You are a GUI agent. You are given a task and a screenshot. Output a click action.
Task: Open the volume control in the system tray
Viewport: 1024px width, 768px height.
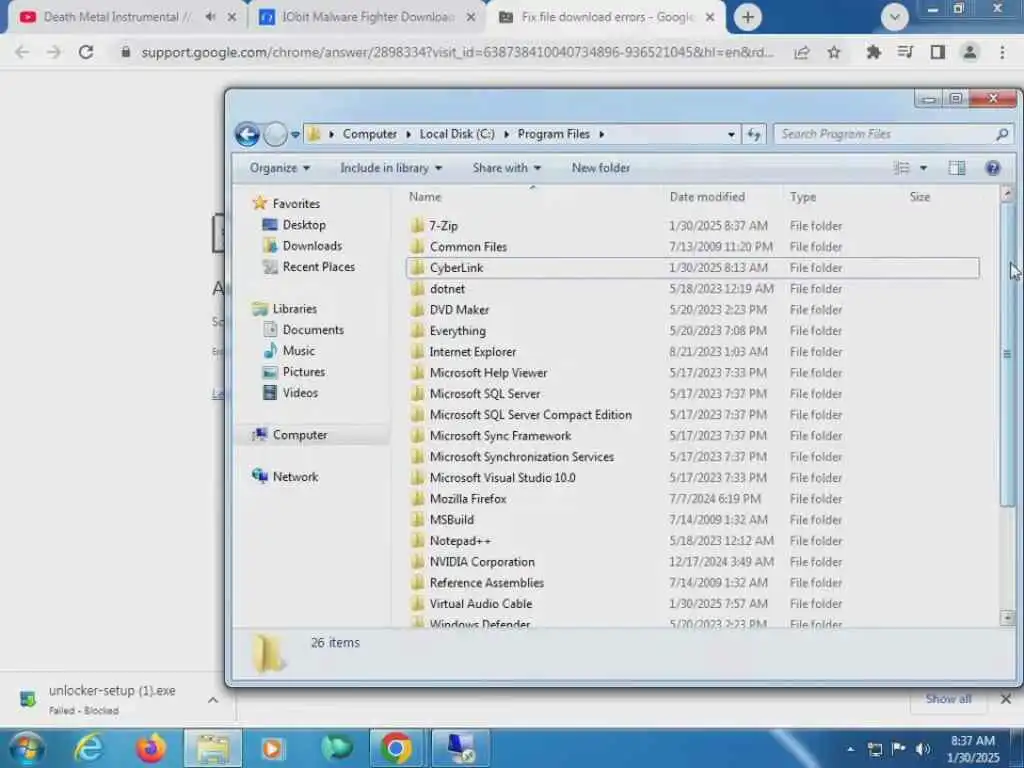pos(922,748)
